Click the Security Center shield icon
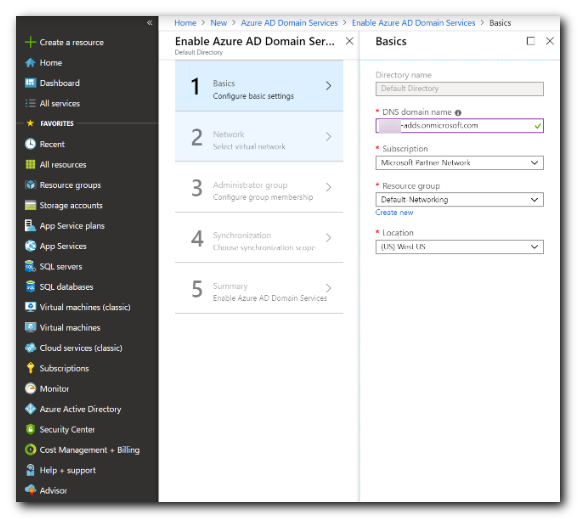Screen dimensions: 577x519 coord(30,429)
